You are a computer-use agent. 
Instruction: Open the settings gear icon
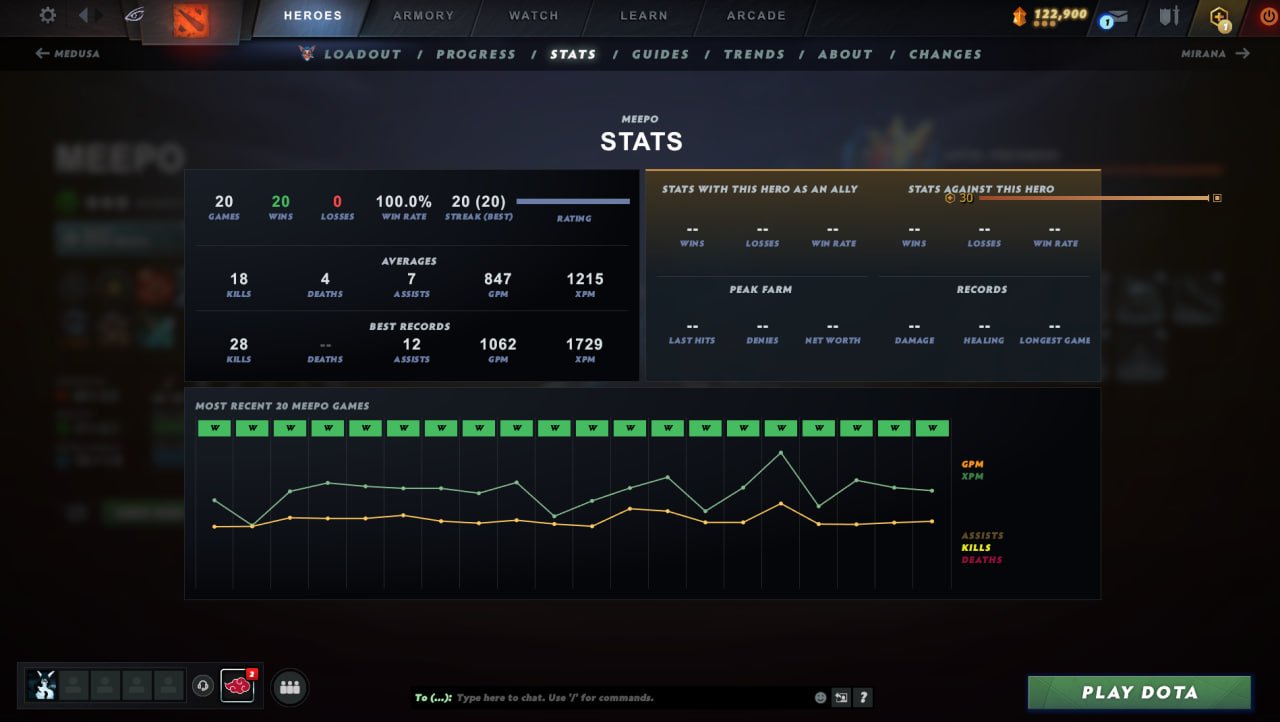47,15
